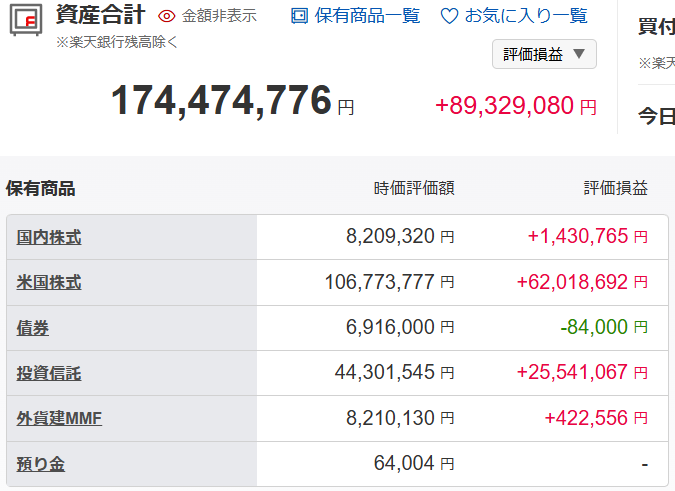Click the total gain +89,329,080 円
Viewport: 675px width, 491px height.
pyautogui.click(x=516, y=106)
